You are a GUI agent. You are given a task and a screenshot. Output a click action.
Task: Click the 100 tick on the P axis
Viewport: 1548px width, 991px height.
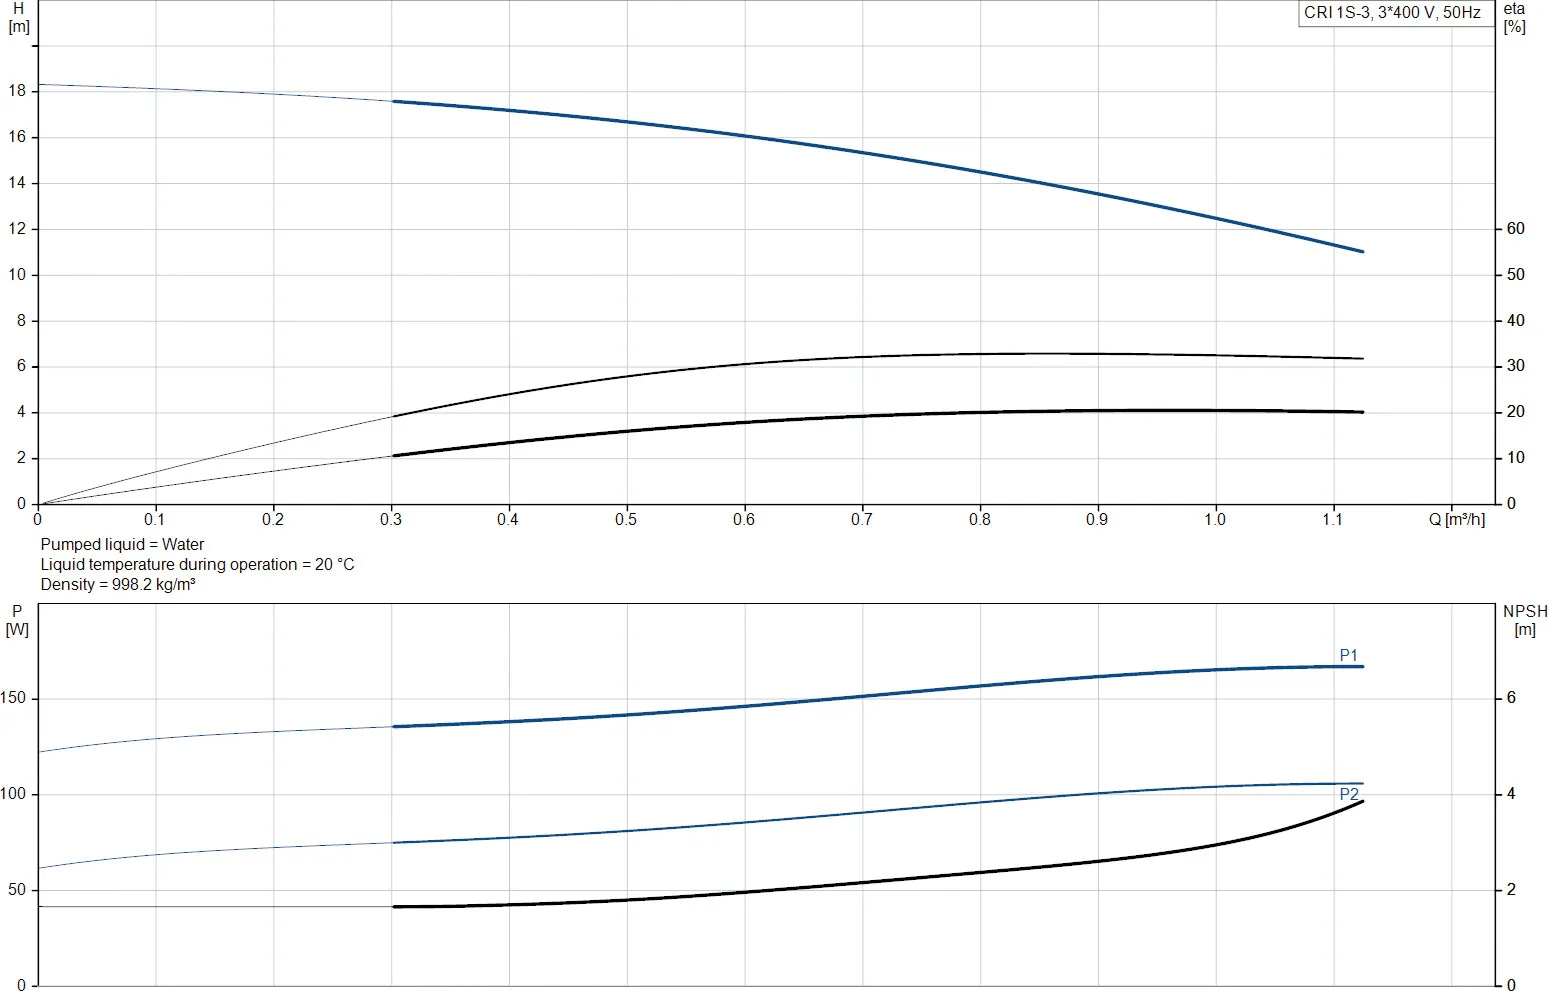pyautogui.click(x=13, y=794)
